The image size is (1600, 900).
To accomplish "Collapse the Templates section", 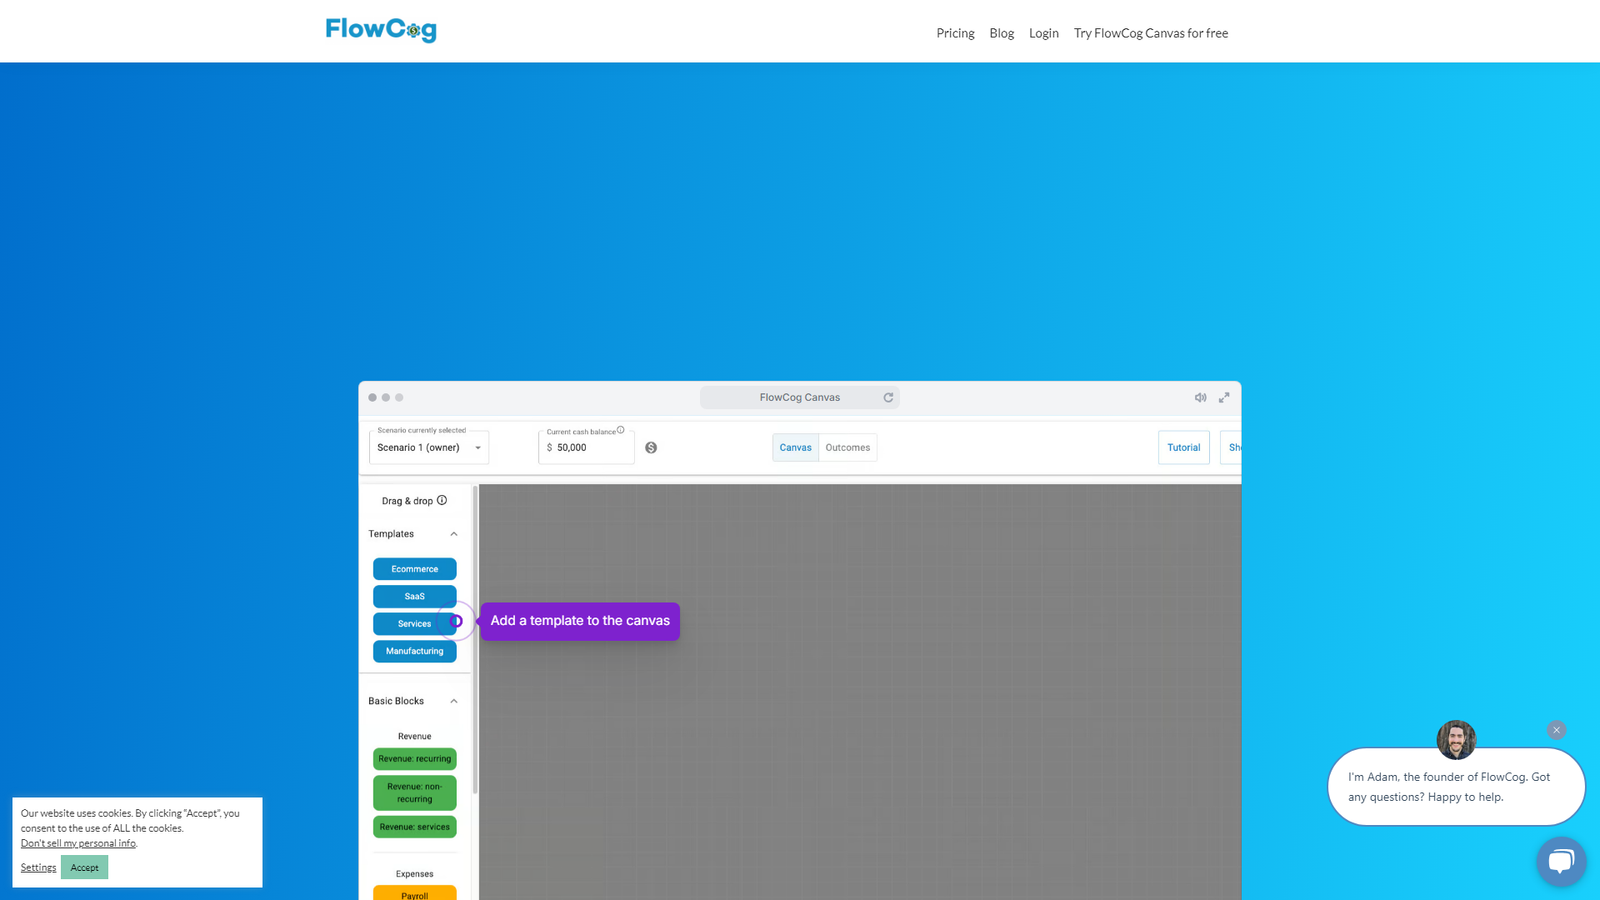I will click(454, 534).
